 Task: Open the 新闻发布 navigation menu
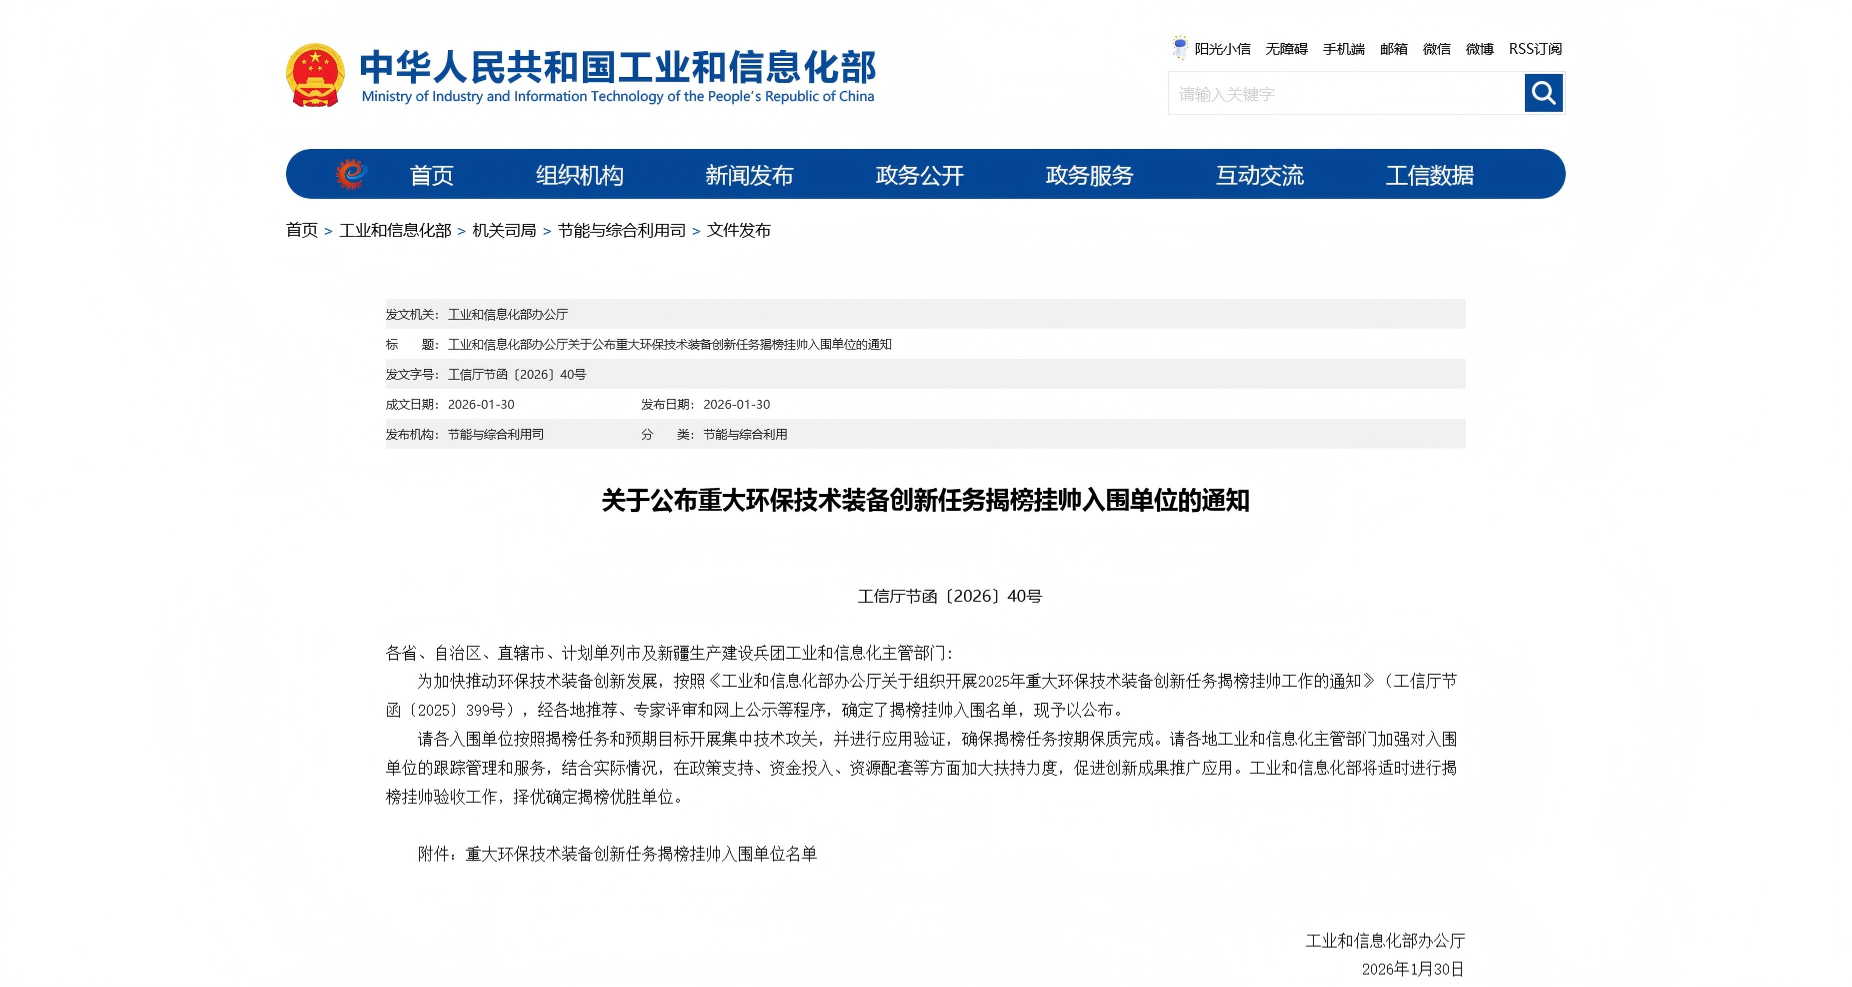749,175
